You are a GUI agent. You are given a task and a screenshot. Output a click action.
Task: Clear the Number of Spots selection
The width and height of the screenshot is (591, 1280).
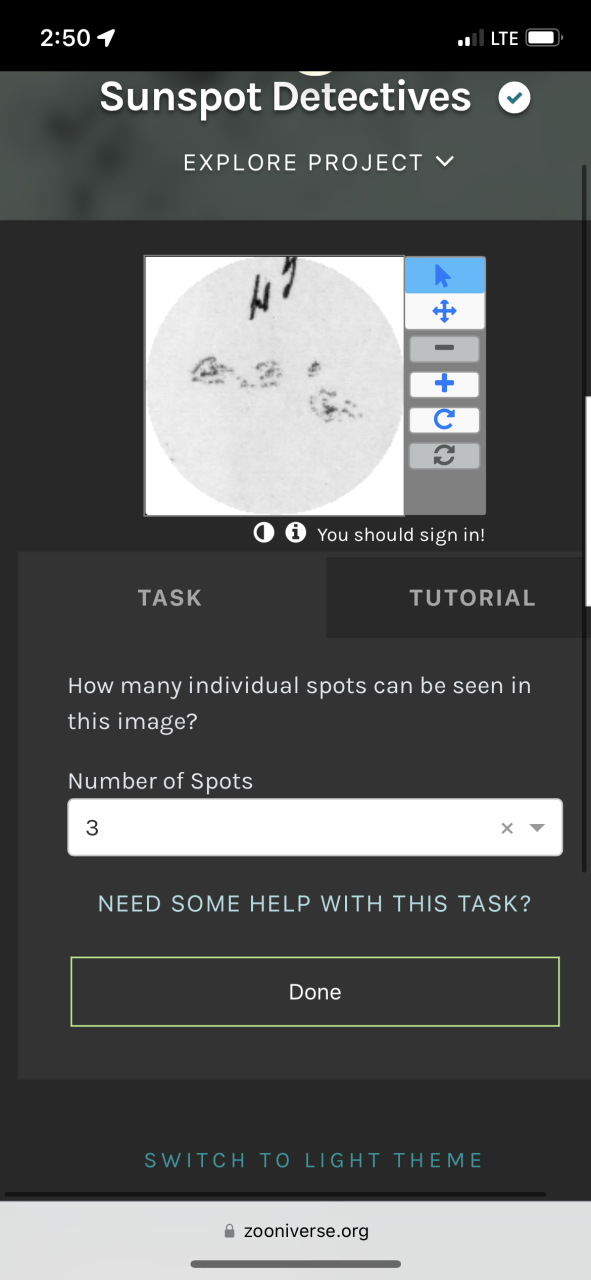click(507, 828)
